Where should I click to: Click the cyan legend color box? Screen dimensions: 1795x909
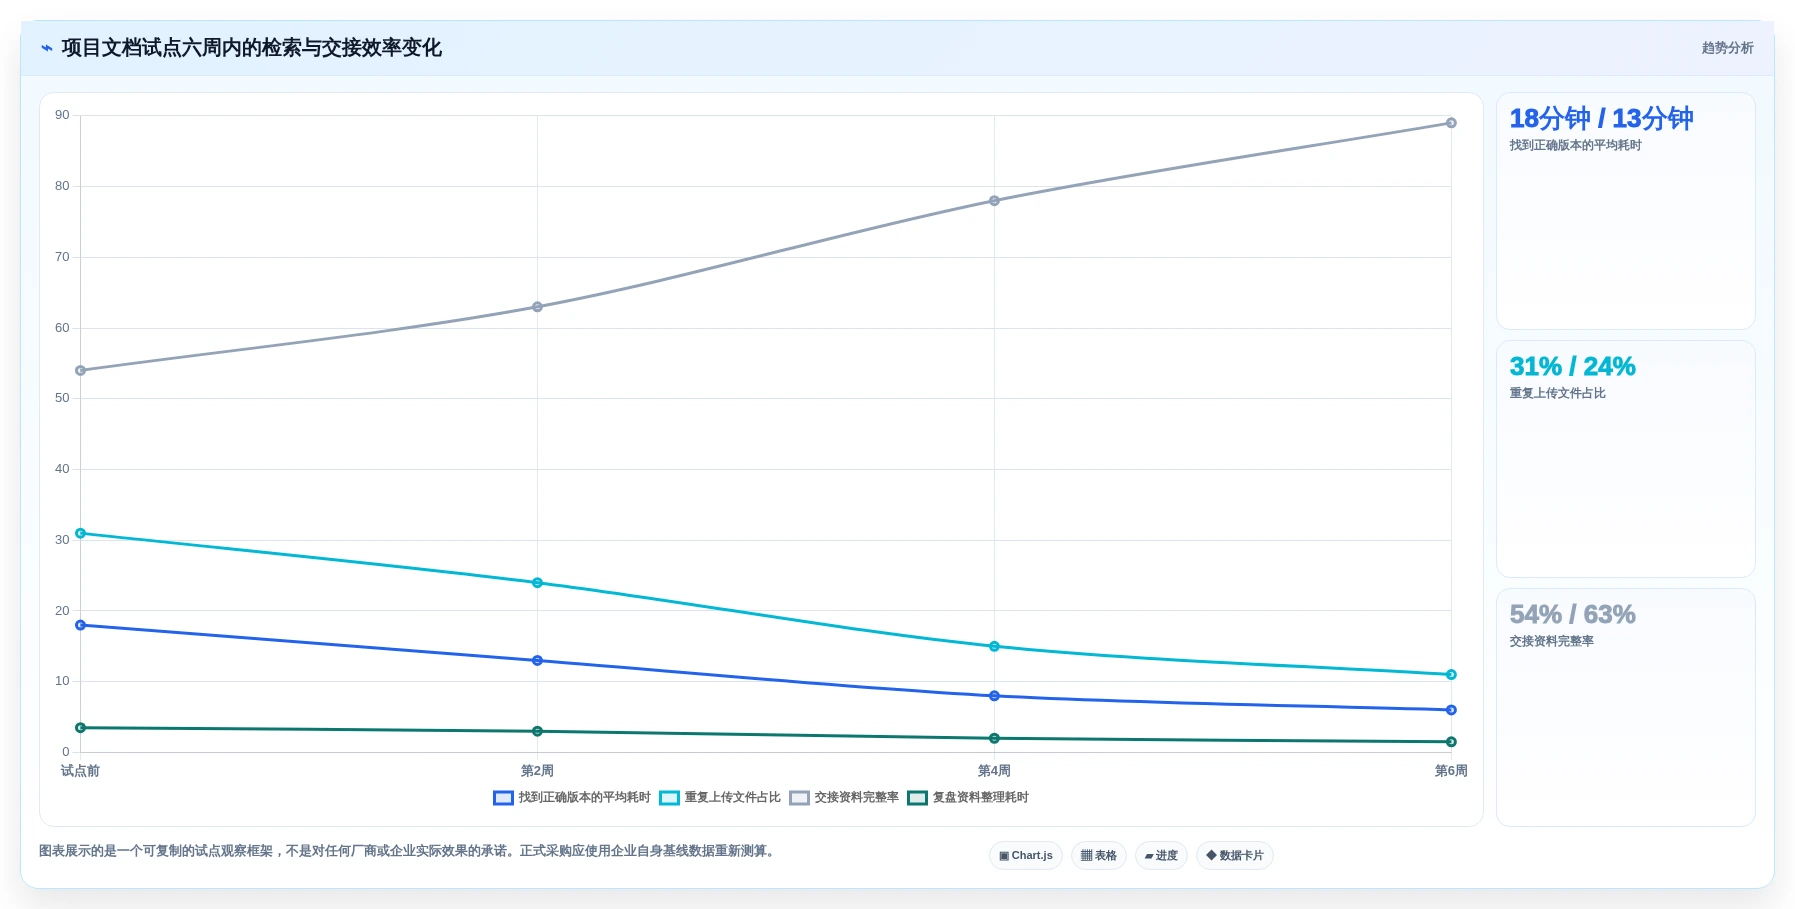click(x=669, y=798)
